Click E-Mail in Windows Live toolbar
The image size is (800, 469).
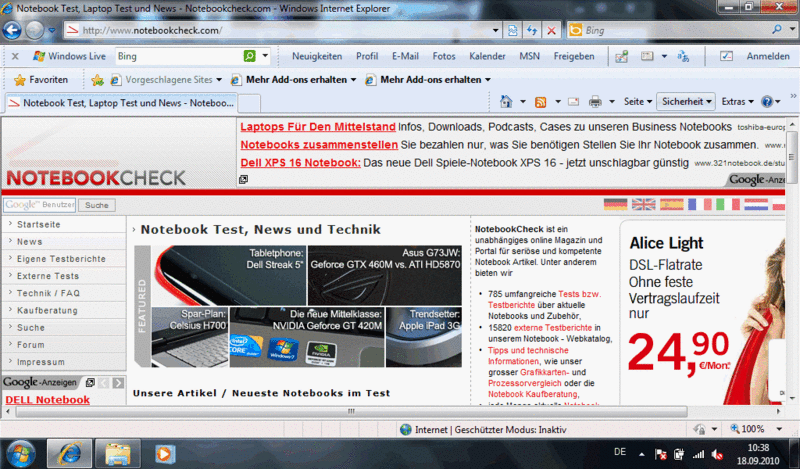pos(405,56)
